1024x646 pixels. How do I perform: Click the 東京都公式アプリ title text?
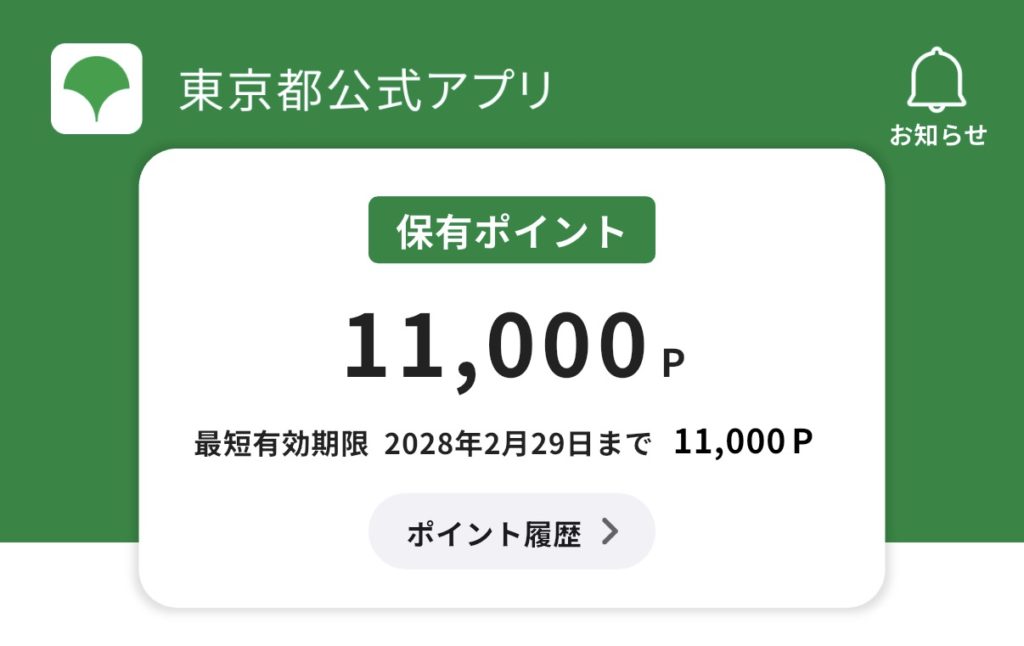(x=366, y=91)
